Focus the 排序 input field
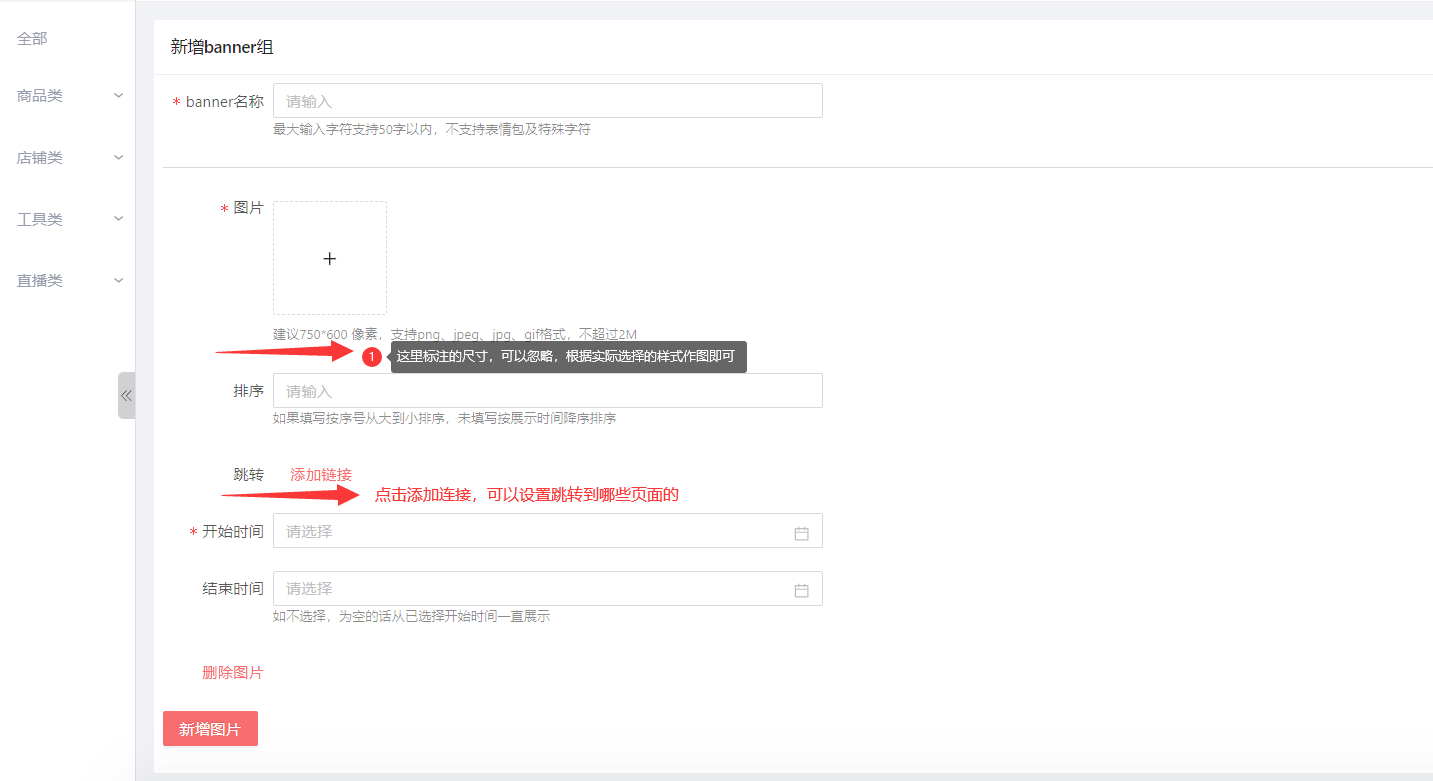1433x781 pixels. pyautogui.click(x=547, y=391)
